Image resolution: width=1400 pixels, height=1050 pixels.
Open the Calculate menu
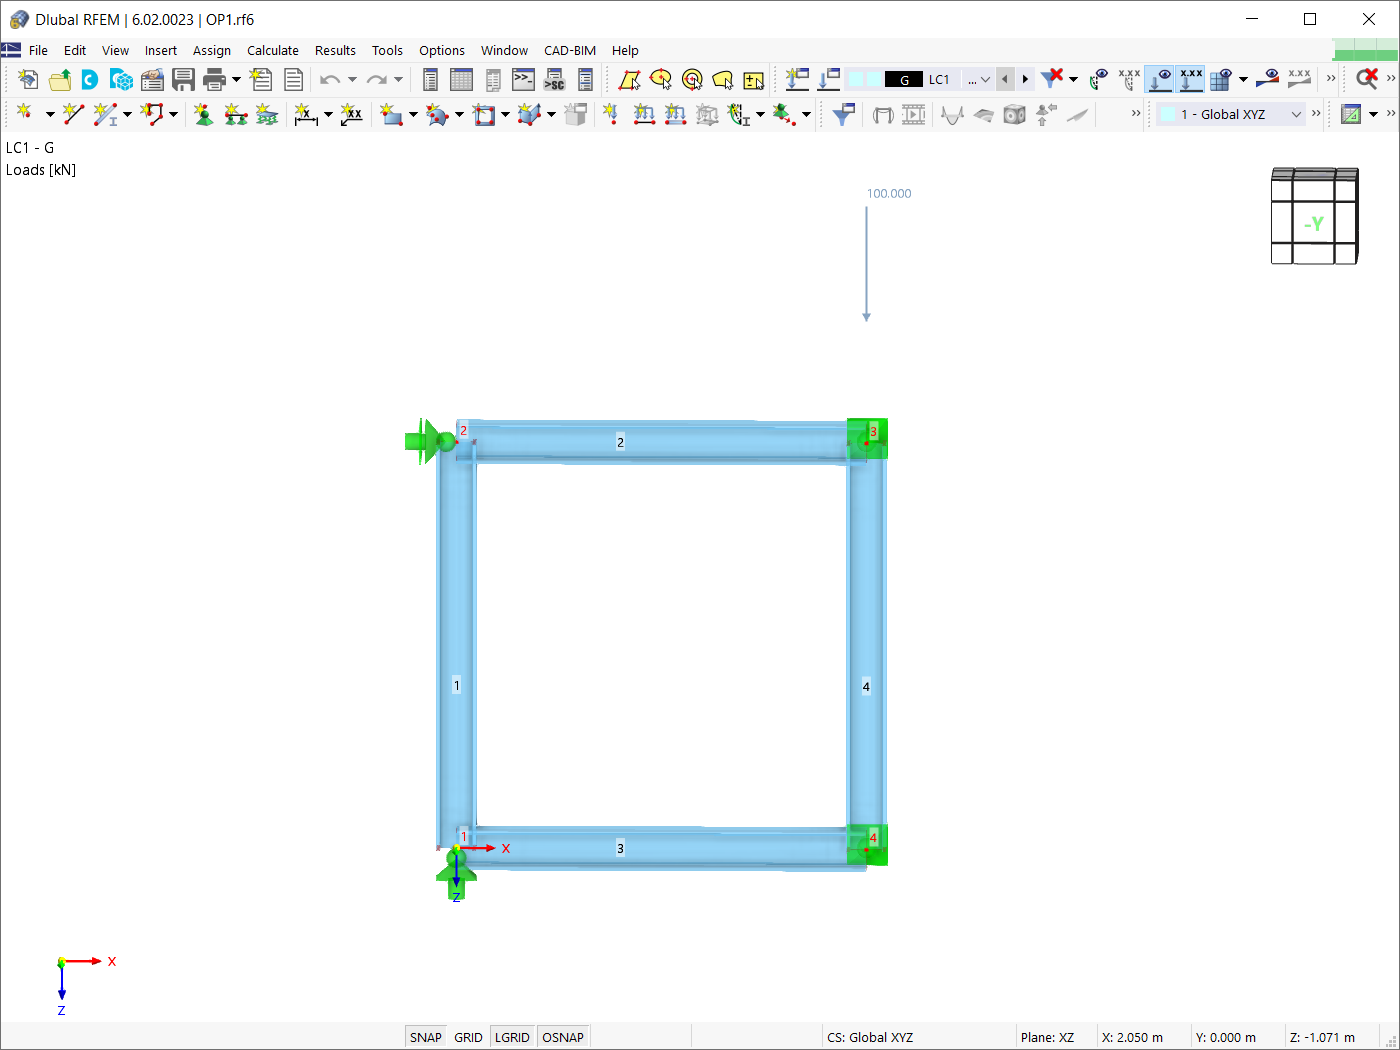point(273,50)
